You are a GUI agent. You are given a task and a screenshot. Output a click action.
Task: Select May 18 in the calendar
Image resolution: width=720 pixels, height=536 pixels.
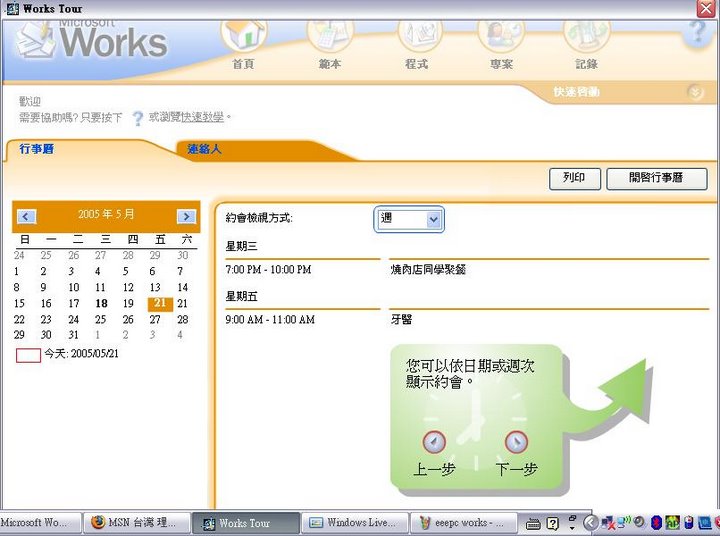click(101, 304)
